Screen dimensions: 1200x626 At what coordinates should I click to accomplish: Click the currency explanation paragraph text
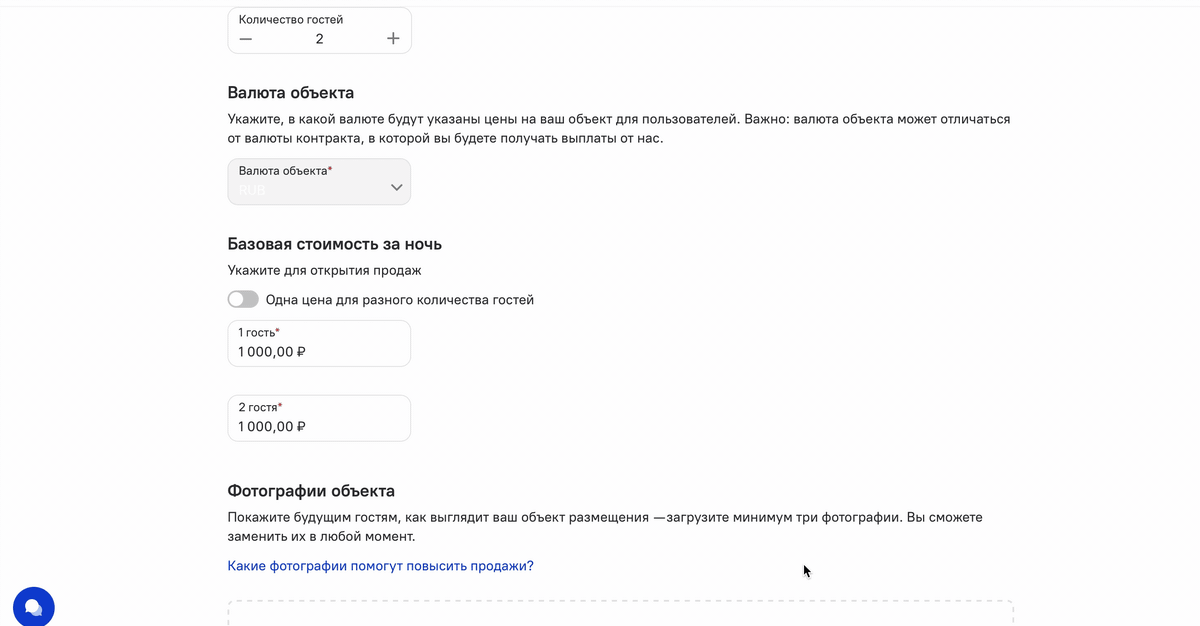(x=619, y=128)
